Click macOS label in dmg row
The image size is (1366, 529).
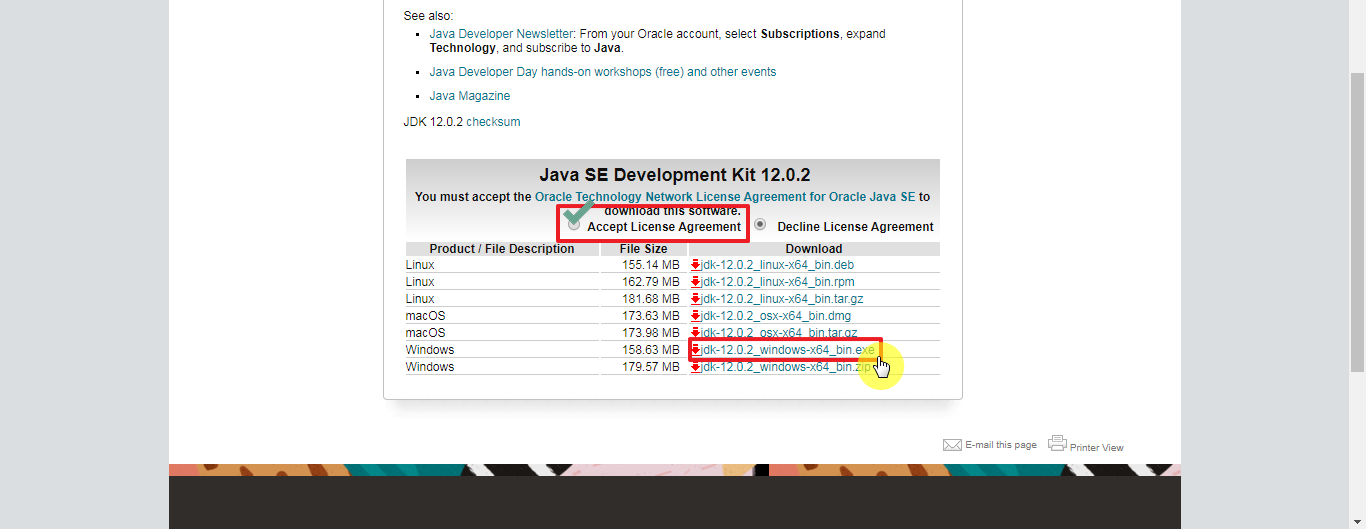[x=426, y=316]
